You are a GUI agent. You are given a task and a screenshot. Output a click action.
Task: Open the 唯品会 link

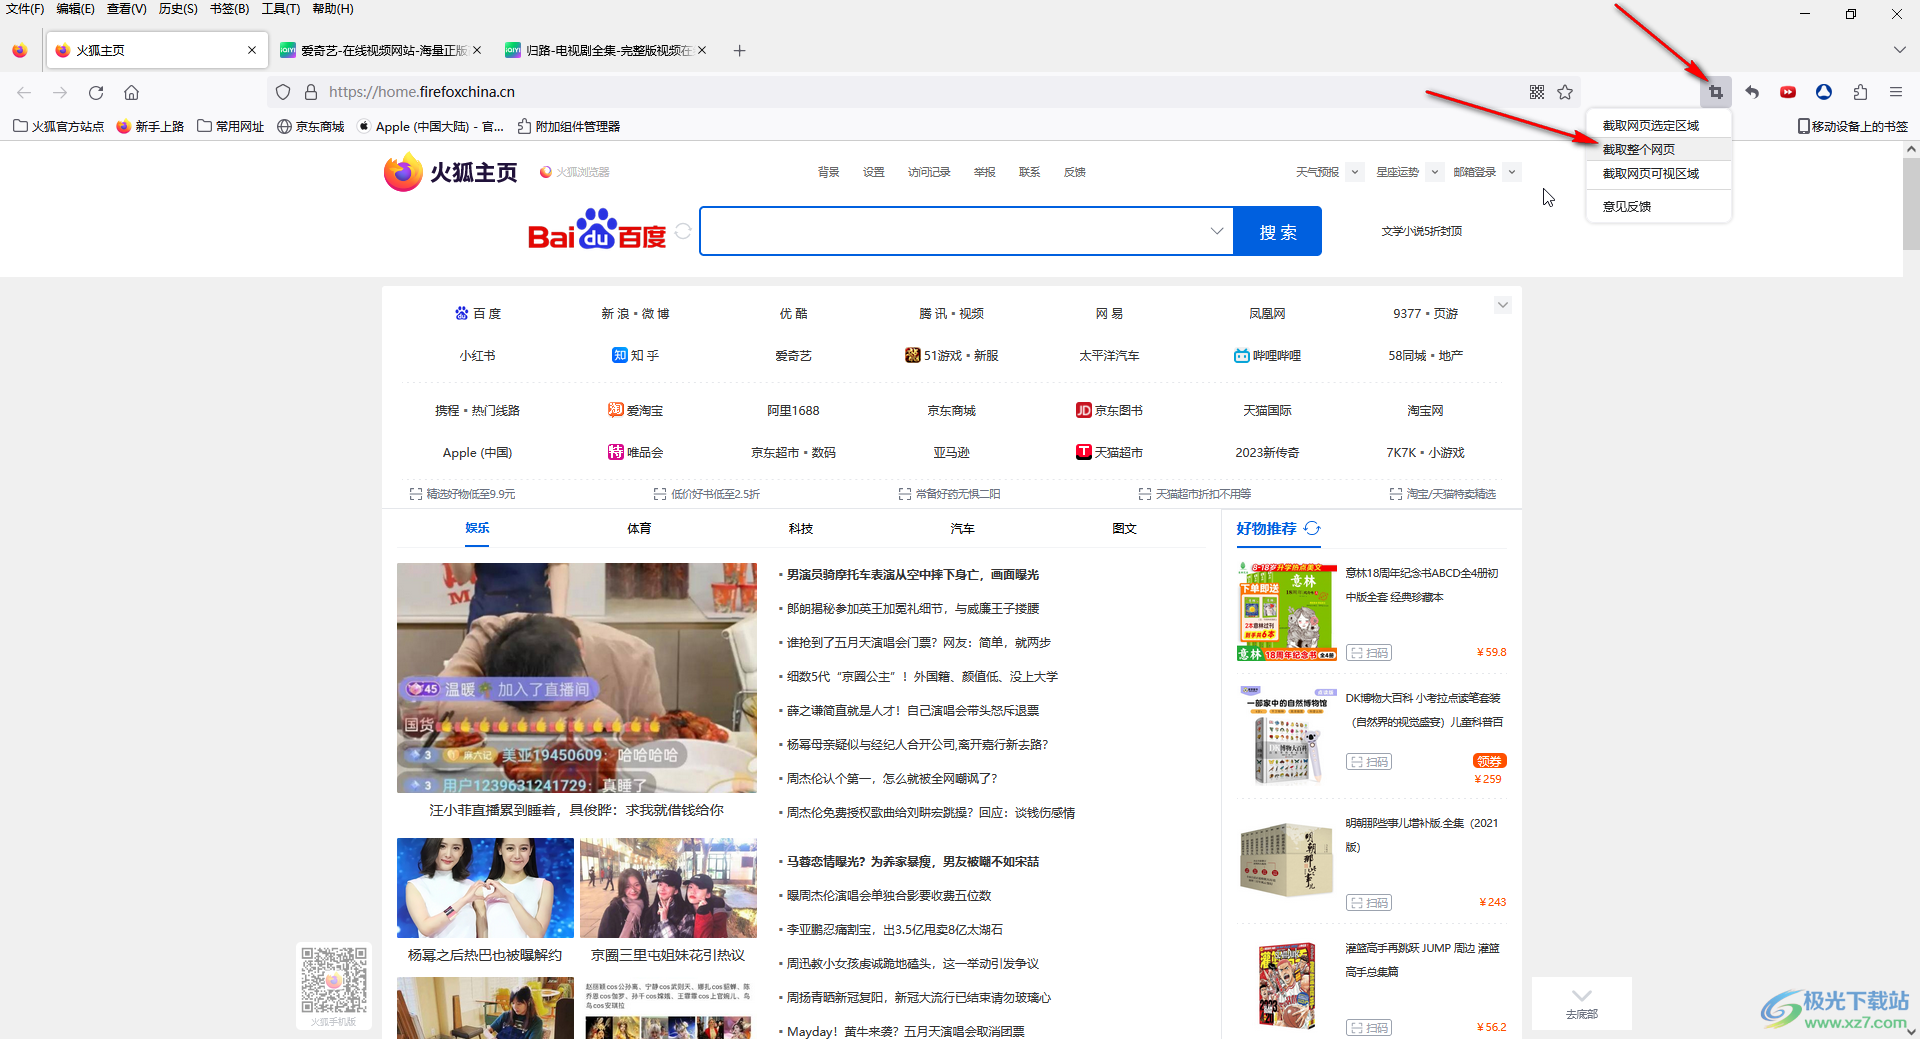coord(635,452)
